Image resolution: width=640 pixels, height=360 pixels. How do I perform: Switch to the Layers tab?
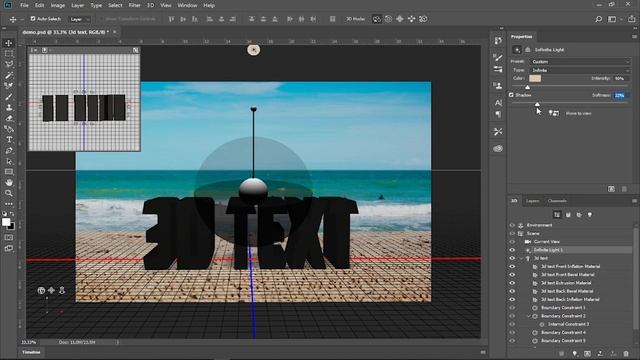pyautogui.click(x=532, y=201)
